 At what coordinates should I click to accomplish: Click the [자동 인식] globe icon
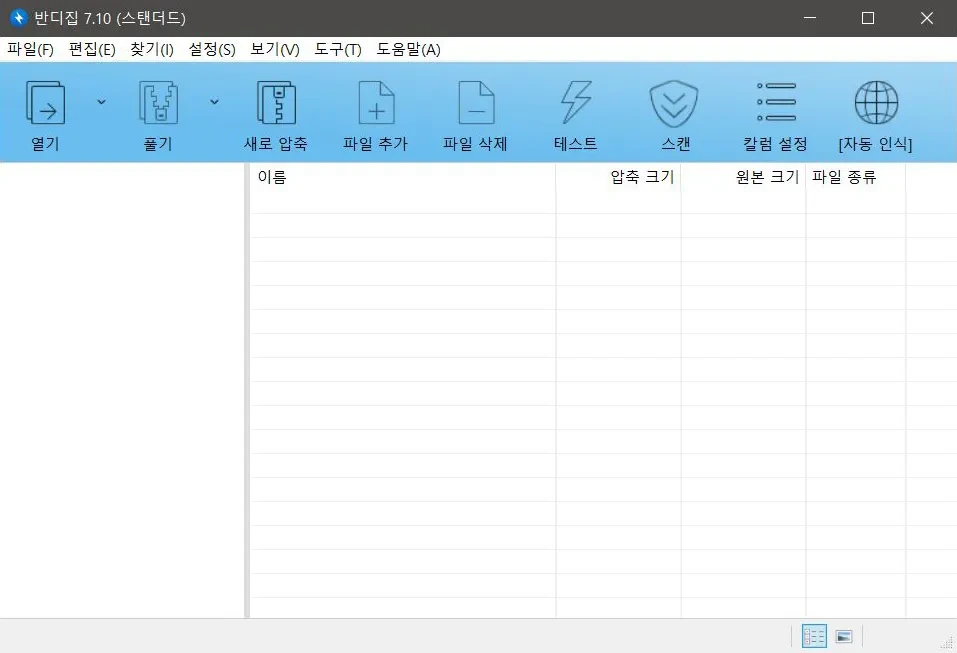(x=876, y=103)
